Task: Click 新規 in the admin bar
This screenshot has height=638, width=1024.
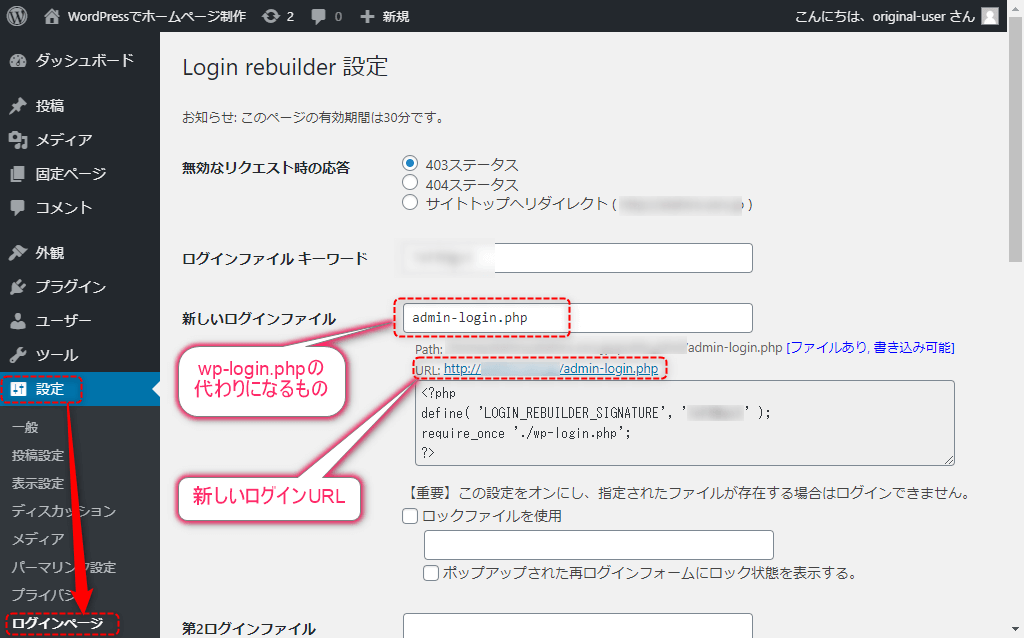Action: click(x=396, y=16)
